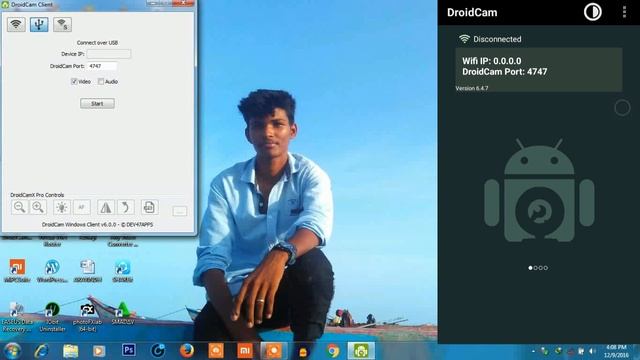Open the document file icon on the desktop
Viewport: 640px width, 360px height.
[88, 271]
